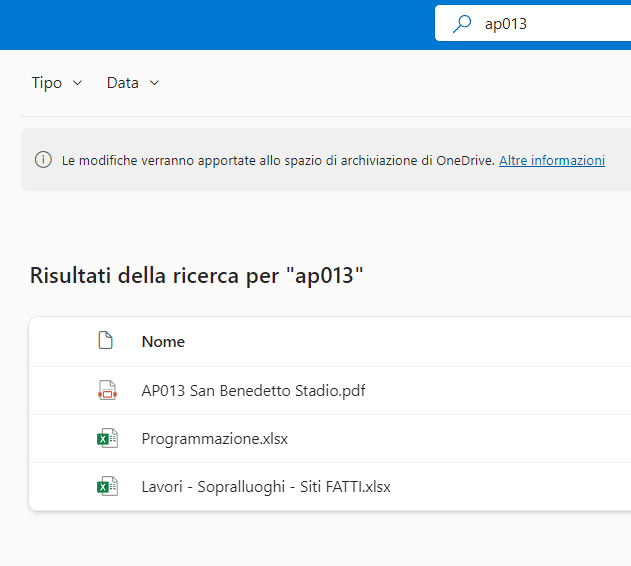Click the PDF icon for AP013 San Benedetto Stadio

pyautogui.click(x=107, y=390)
